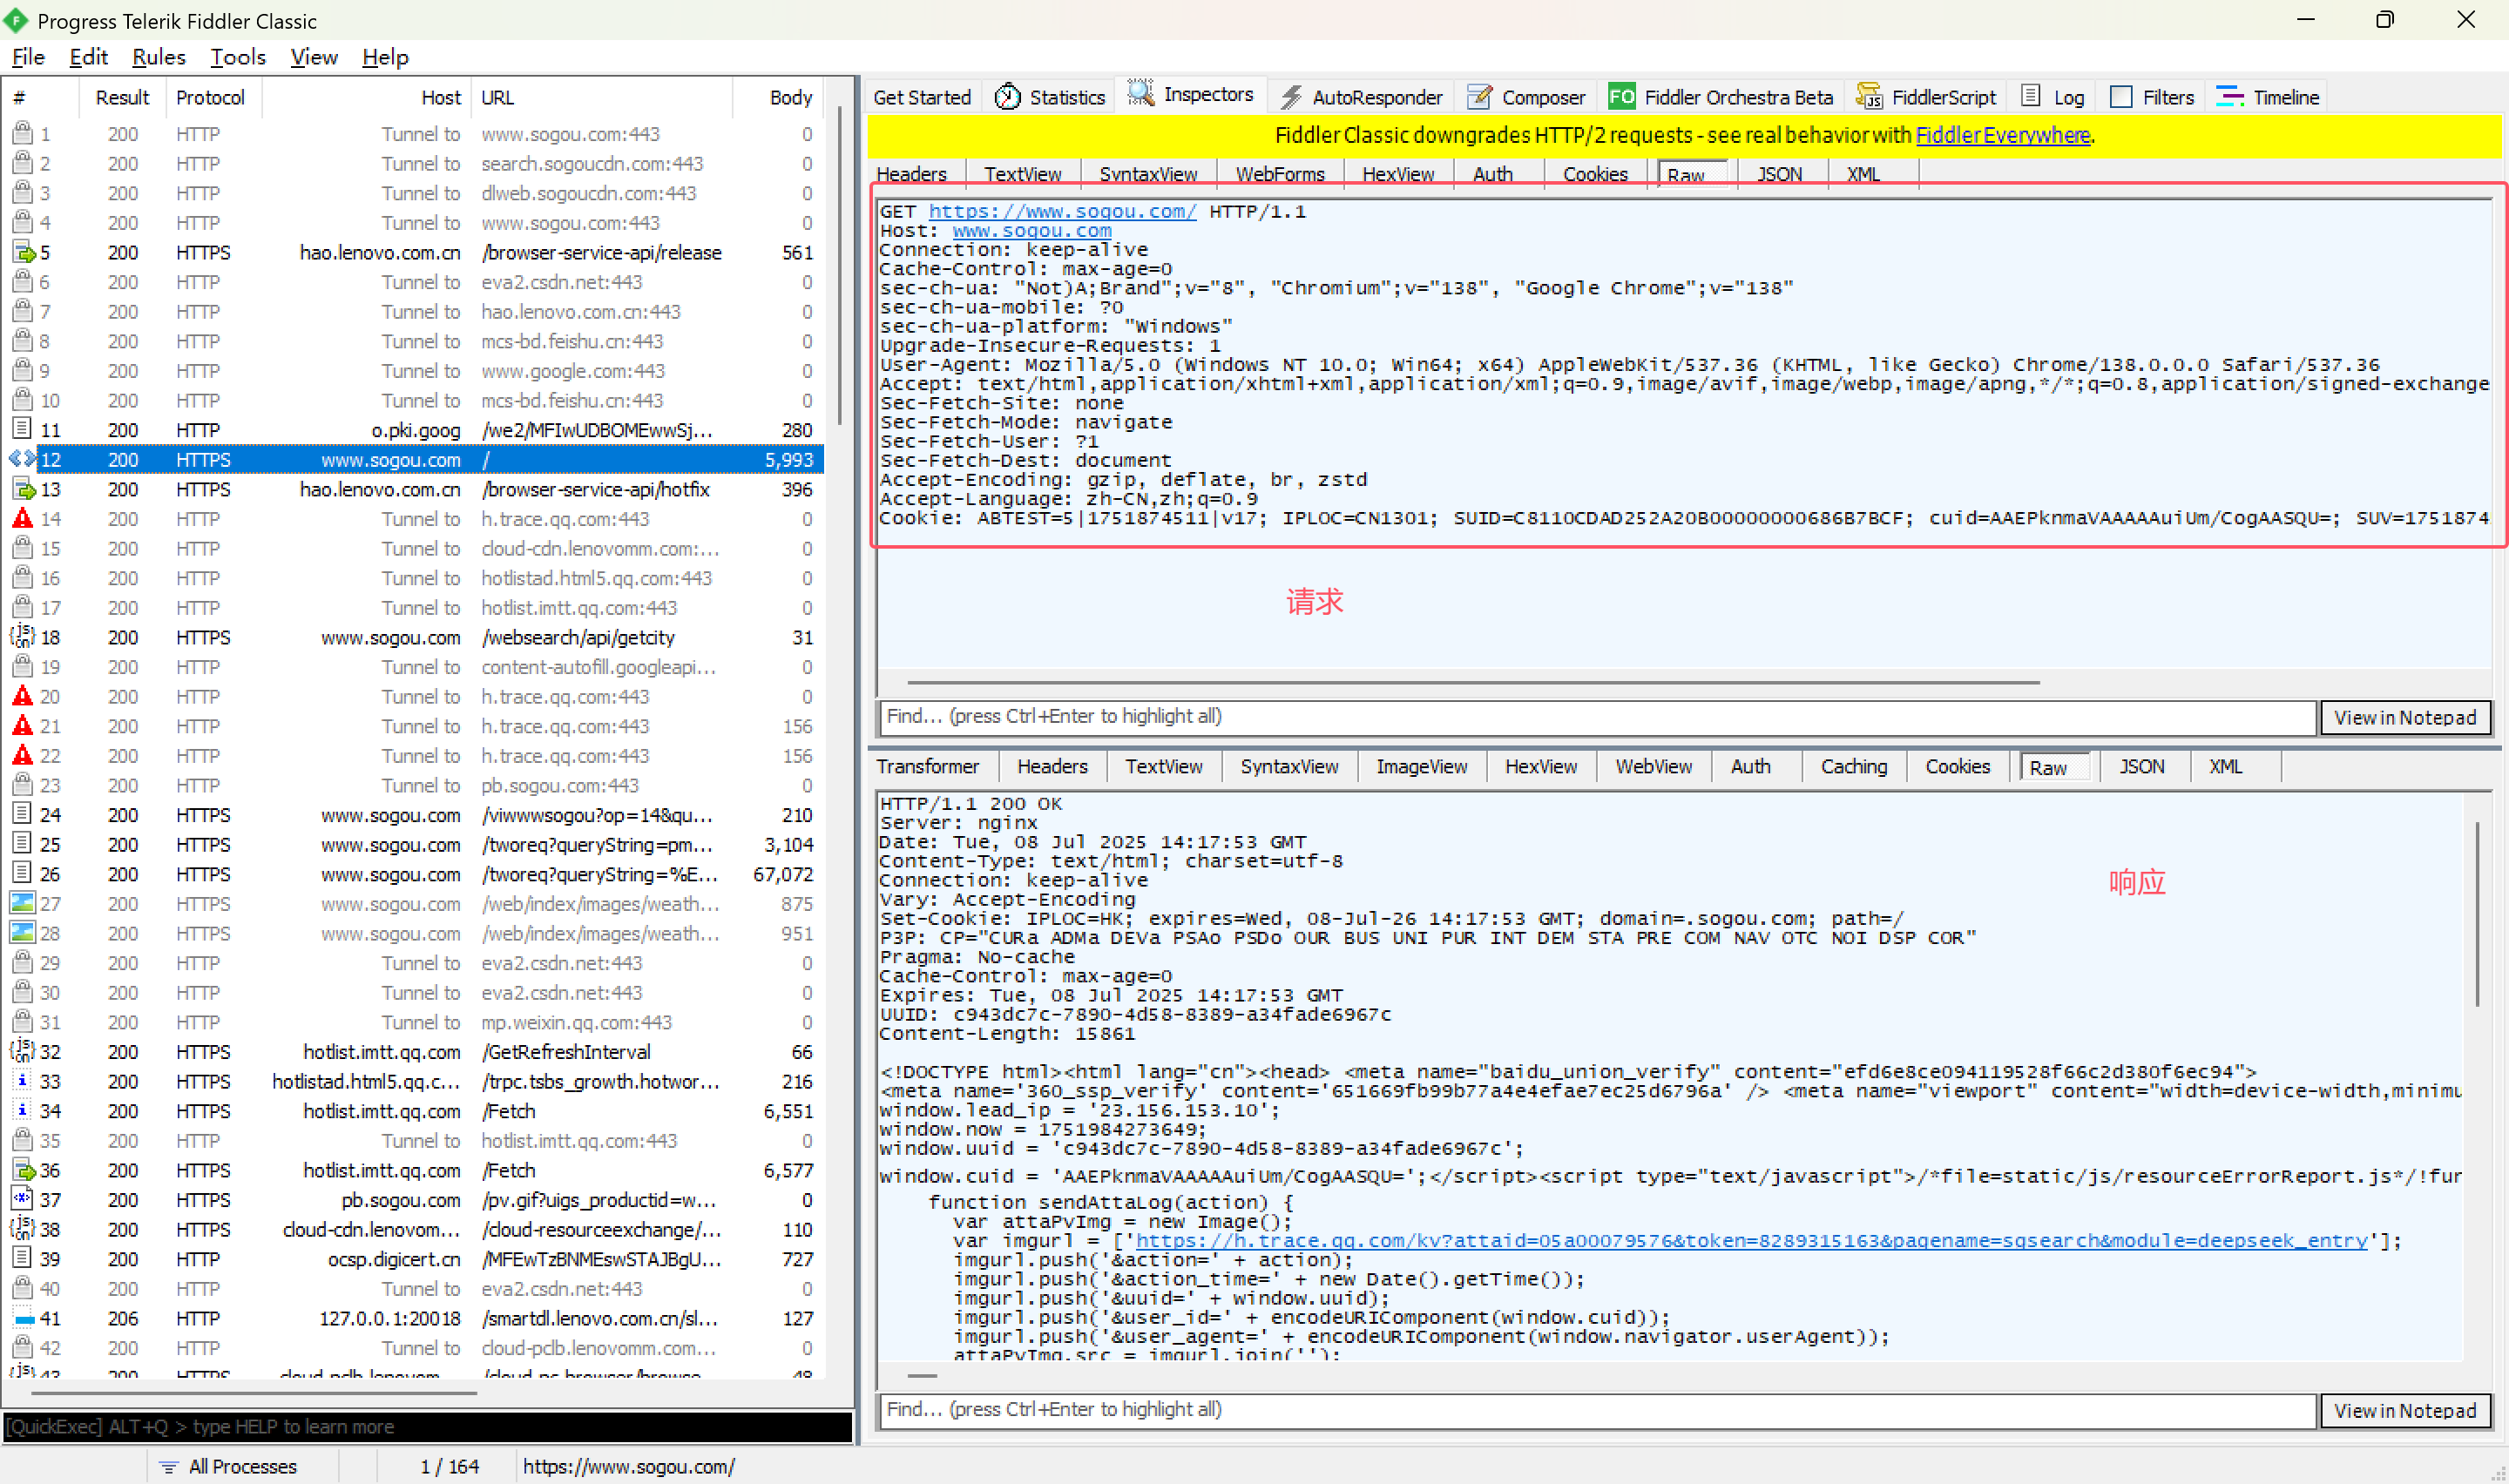Click the Inspectors magnifier icon
The image size is (2509, 1484).
tap(1140, 94)
